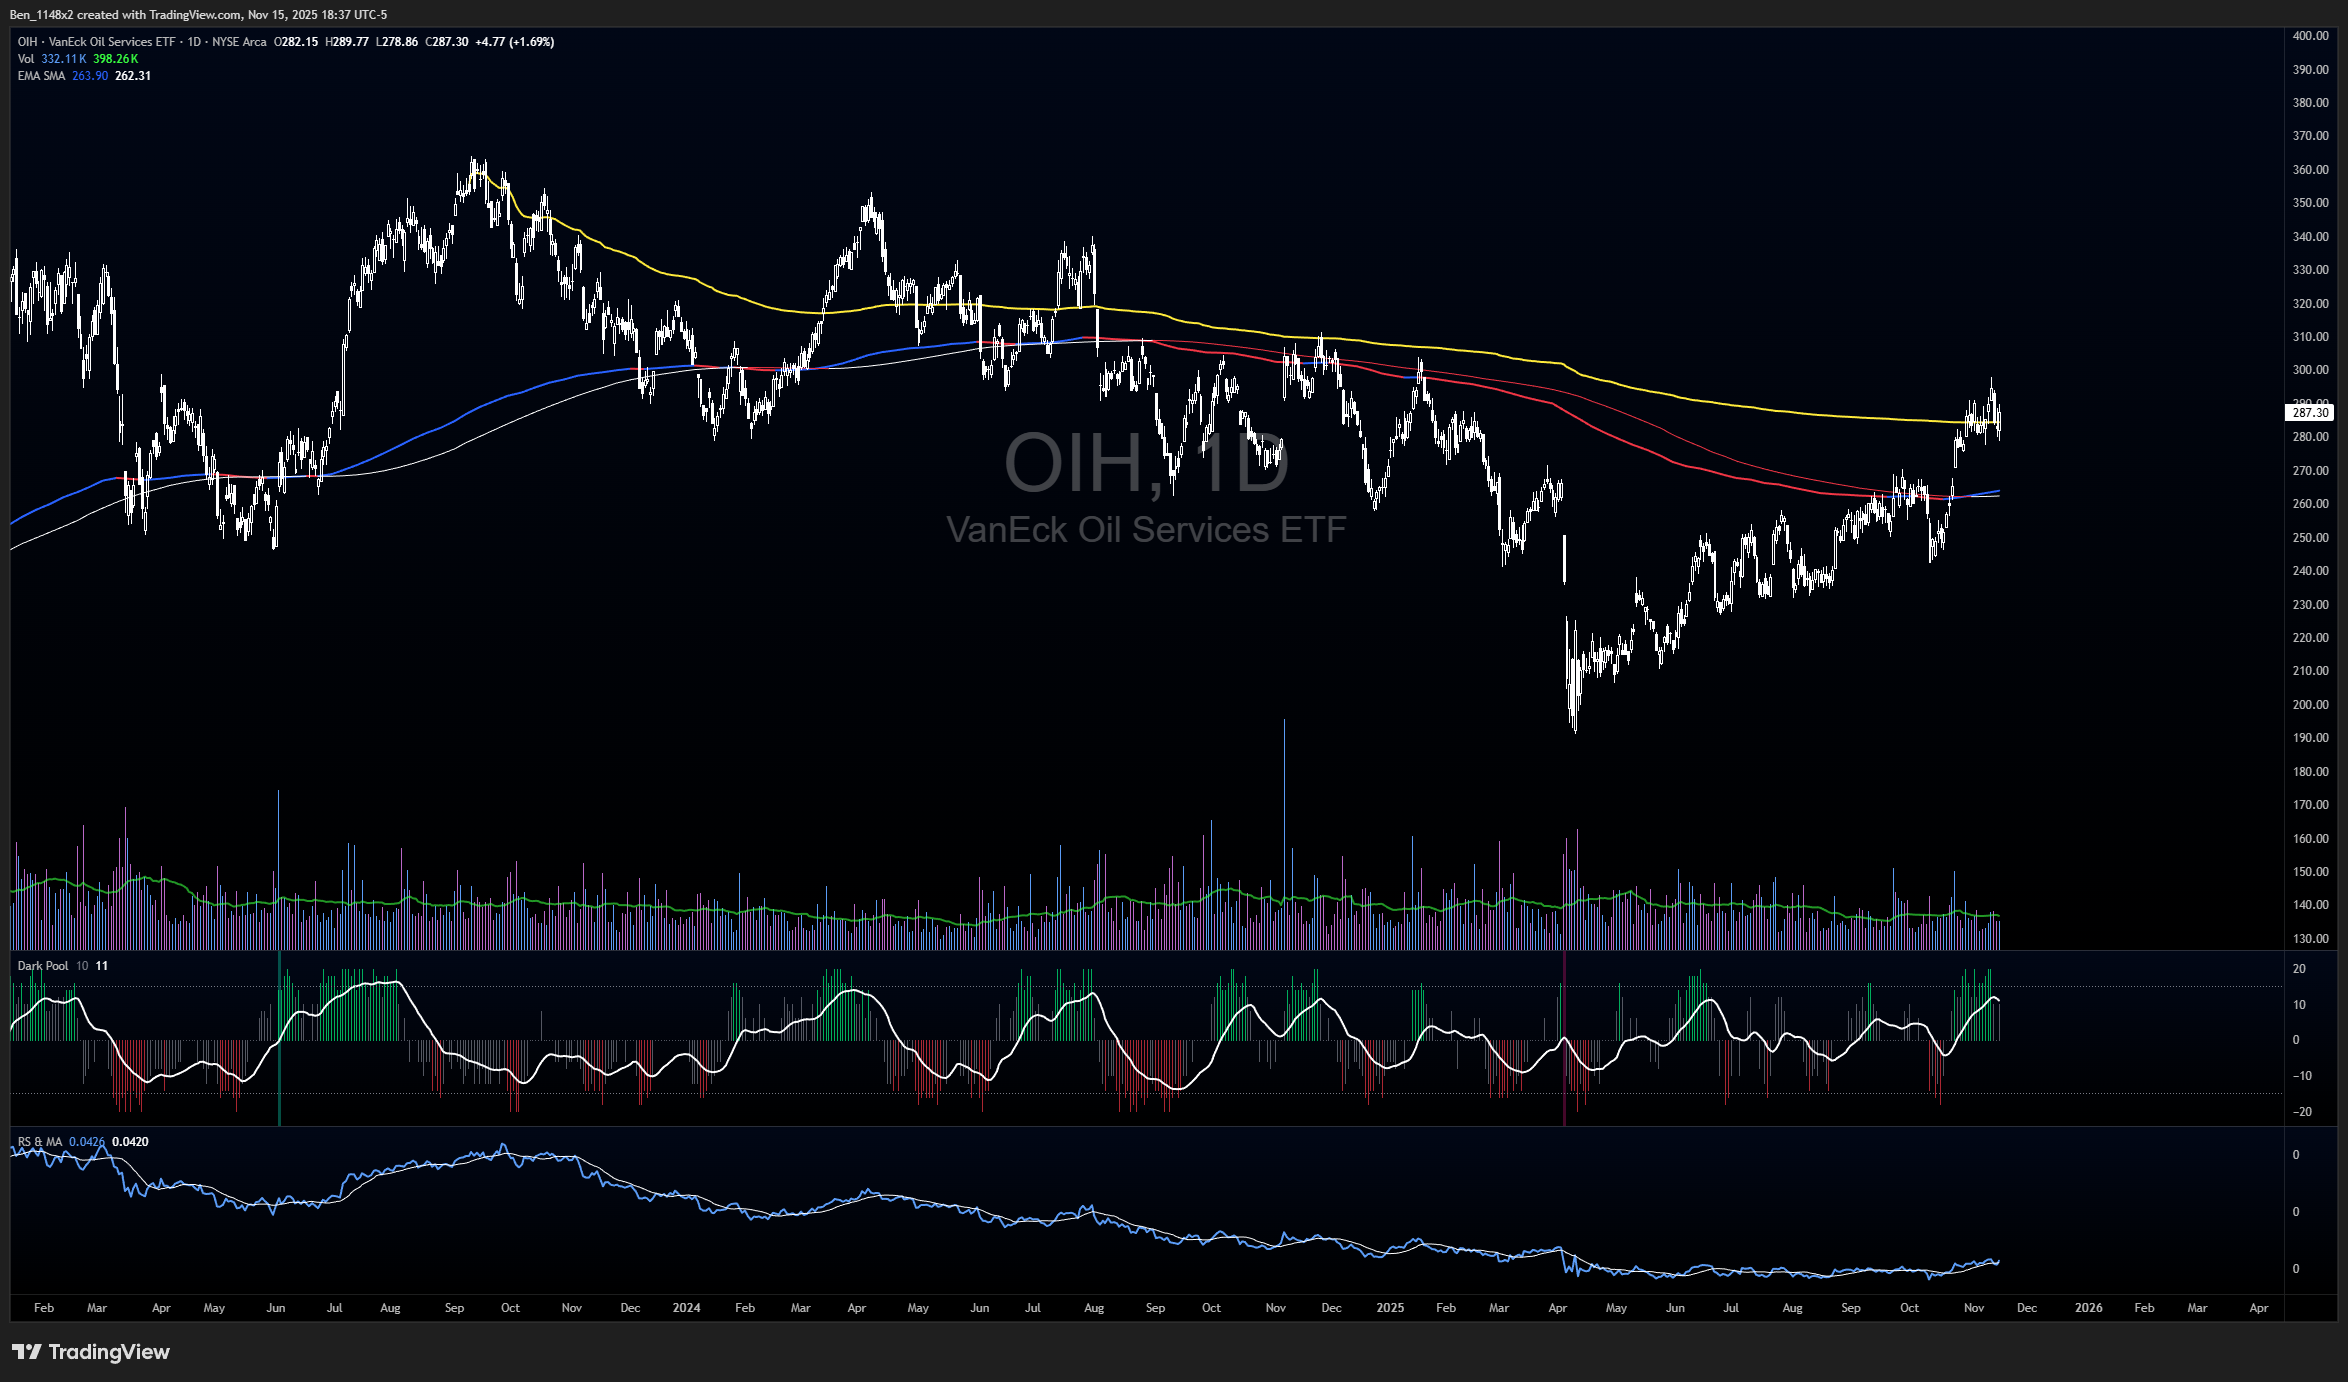
Task: Click the Nov label near latest bar
Action: point(1973,1308)
